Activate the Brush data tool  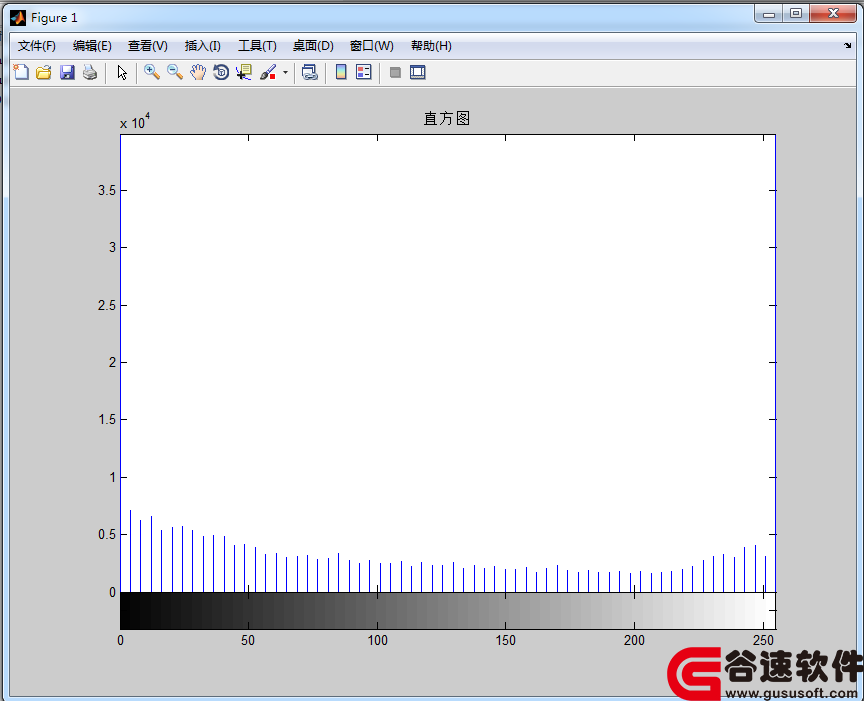tap(268, 72)
